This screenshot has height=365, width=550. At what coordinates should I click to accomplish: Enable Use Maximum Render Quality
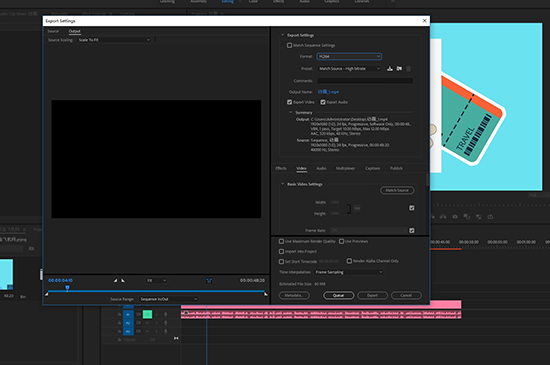pos(281,241)
